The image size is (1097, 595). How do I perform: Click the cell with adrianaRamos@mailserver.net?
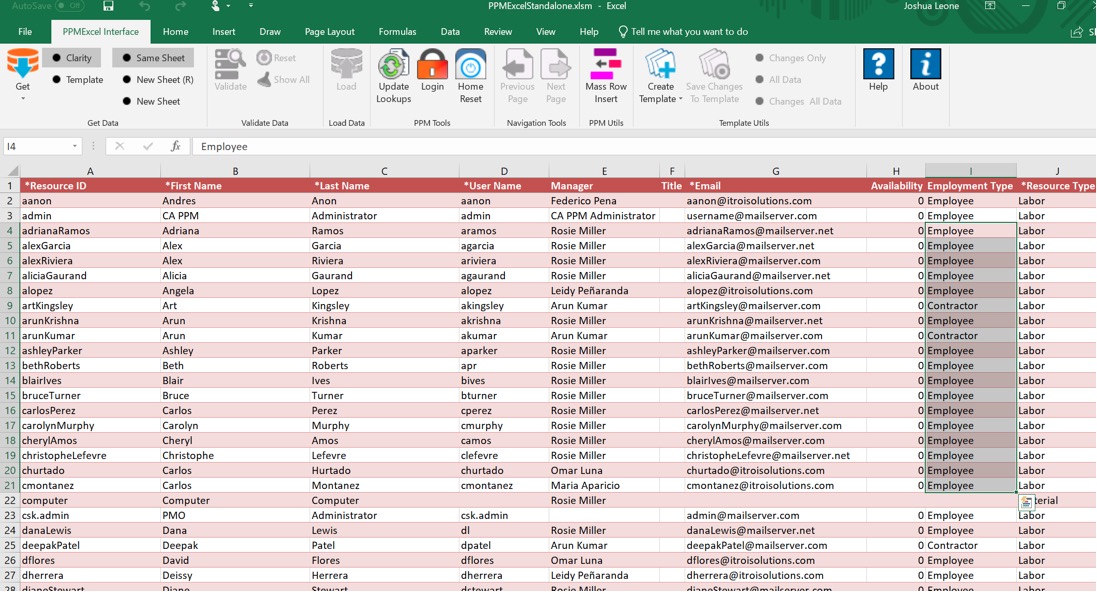pos(775,230)
